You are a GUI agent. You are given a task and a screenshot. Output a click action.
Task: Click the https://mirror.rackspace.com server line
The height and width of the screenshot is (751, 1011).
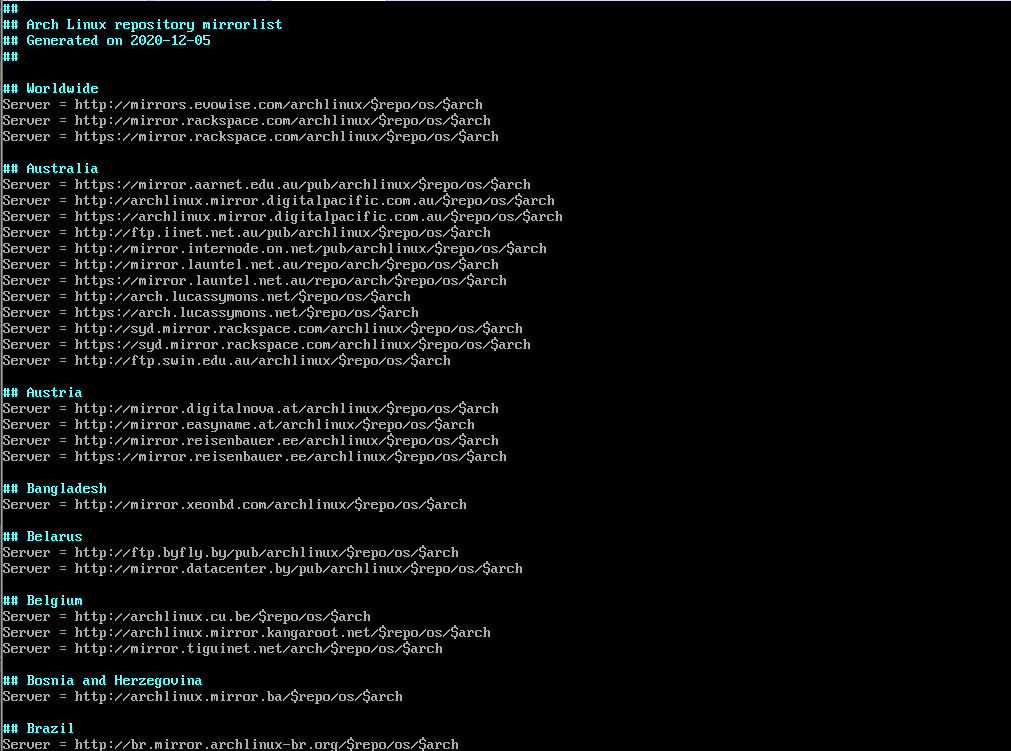tap(250, 137)
